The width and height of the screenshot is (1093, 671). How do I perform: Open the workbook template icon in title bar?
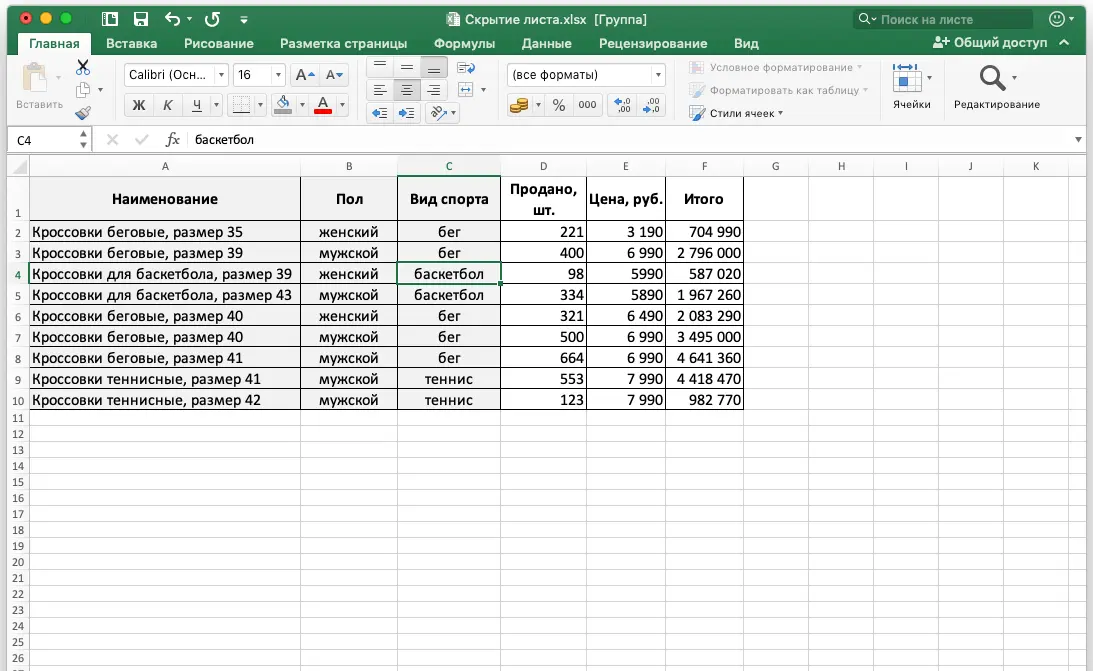click(109, 20)
